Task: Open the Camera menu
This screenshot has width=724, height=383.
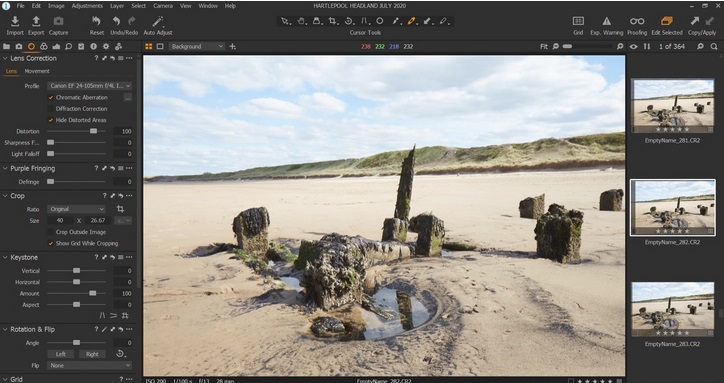Action: point(163,6)
